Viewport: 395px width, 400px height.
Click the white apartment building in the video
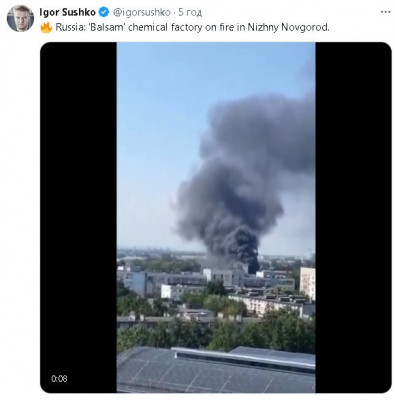pos(307,283)
